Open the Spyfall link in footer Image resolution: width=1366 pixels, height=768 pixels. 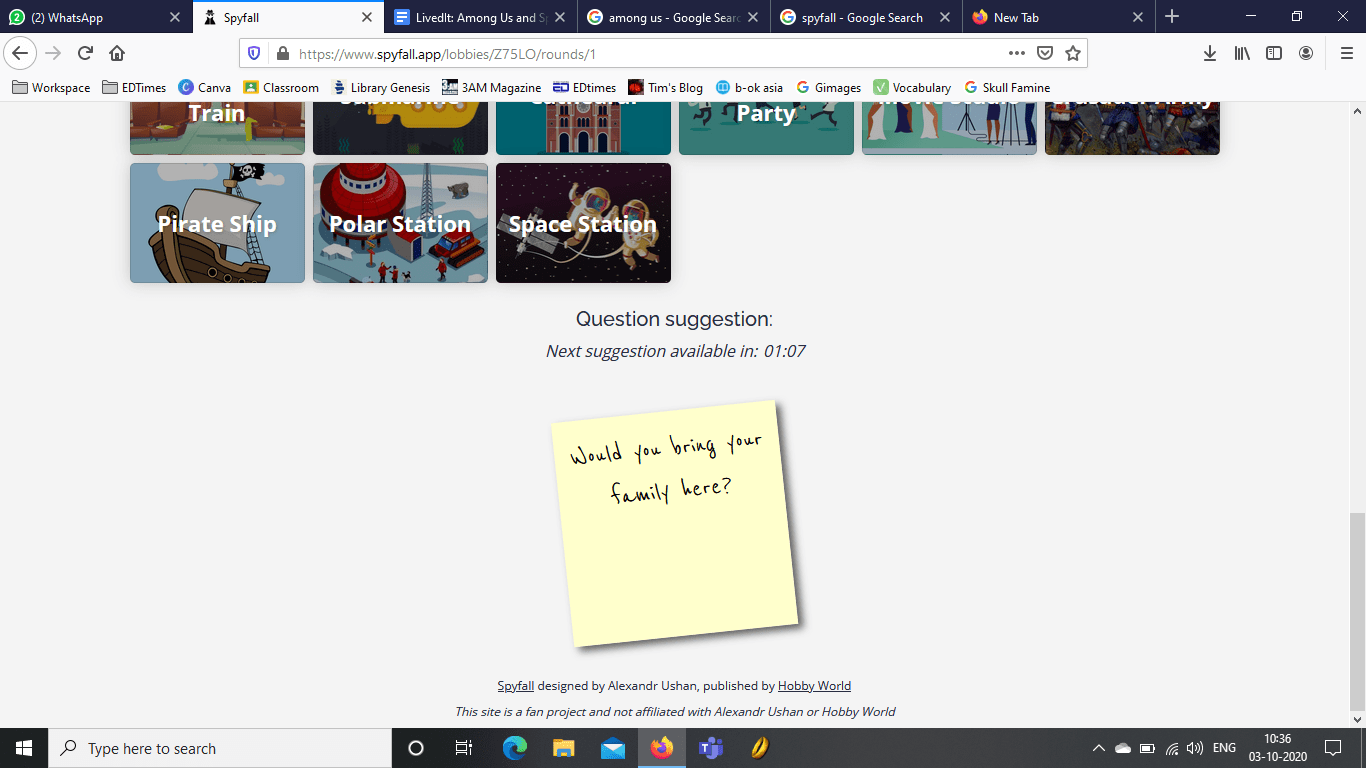tap(515, 686)
